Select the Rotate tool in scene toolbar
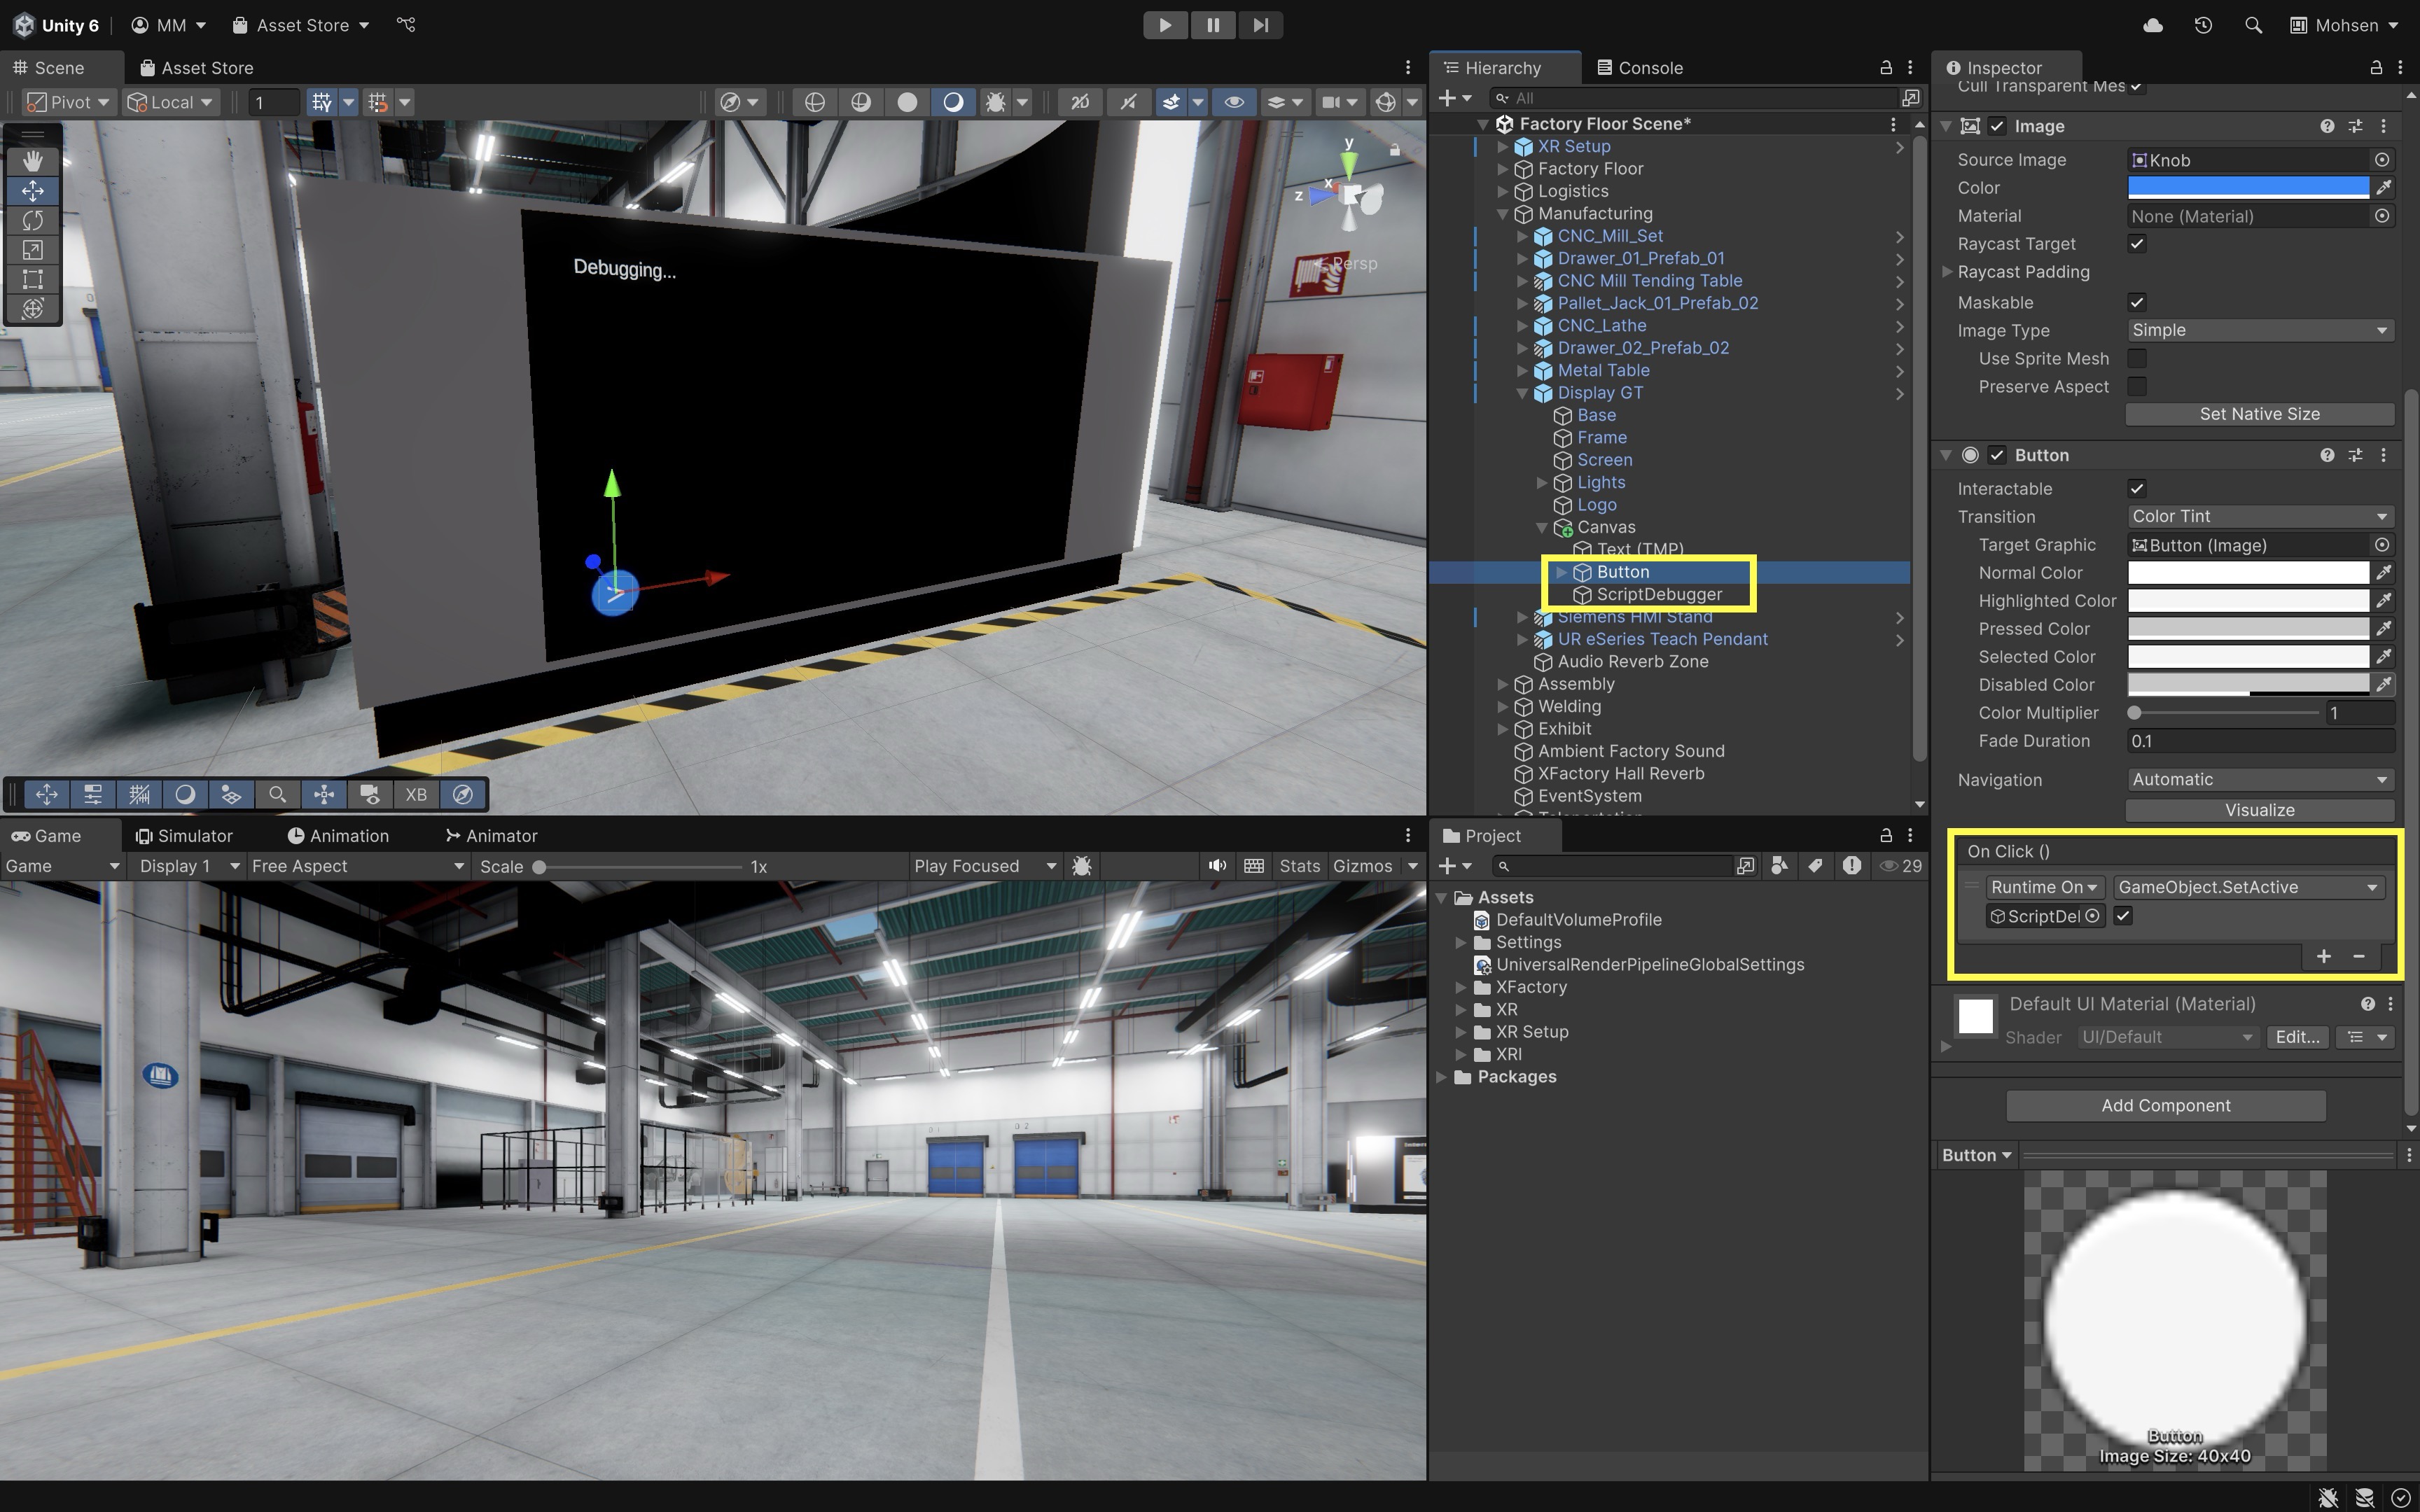This screenshot has height=1512, width=2420. tap(32, 220)
